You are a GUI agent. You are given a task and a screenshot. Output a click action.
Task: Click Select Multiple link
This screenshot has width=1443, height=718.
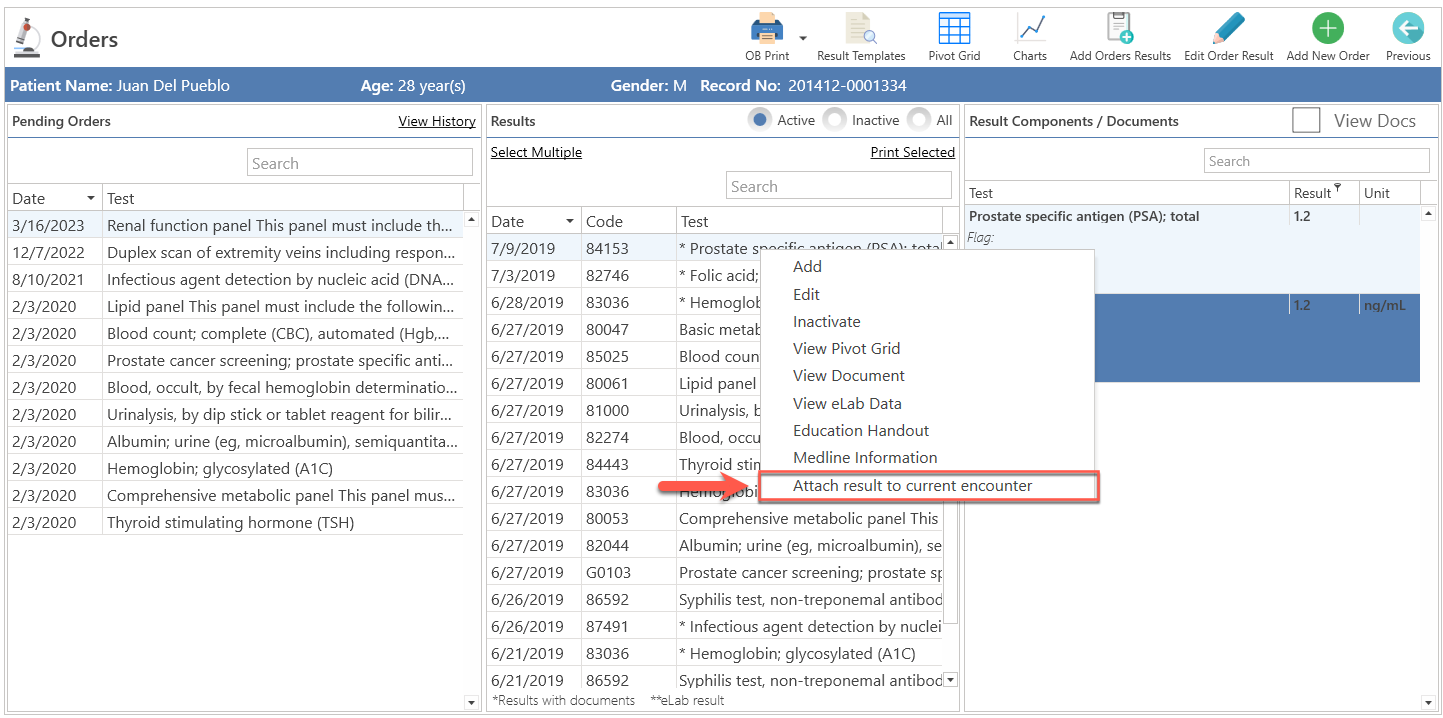tap(536, 152)
